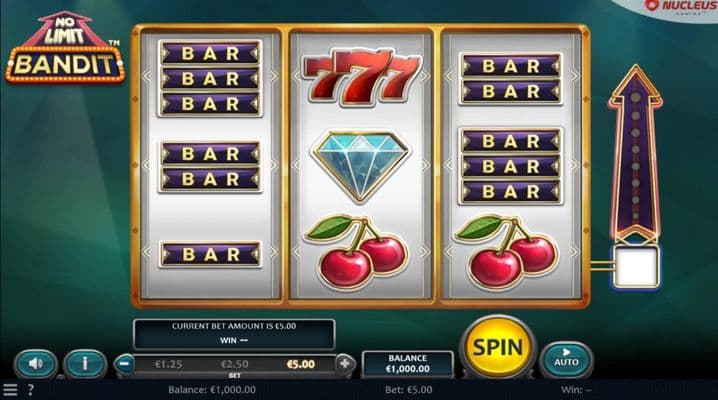Open the hamburger menu icon
Screen dimensions: 718x400
click(10, 390)
